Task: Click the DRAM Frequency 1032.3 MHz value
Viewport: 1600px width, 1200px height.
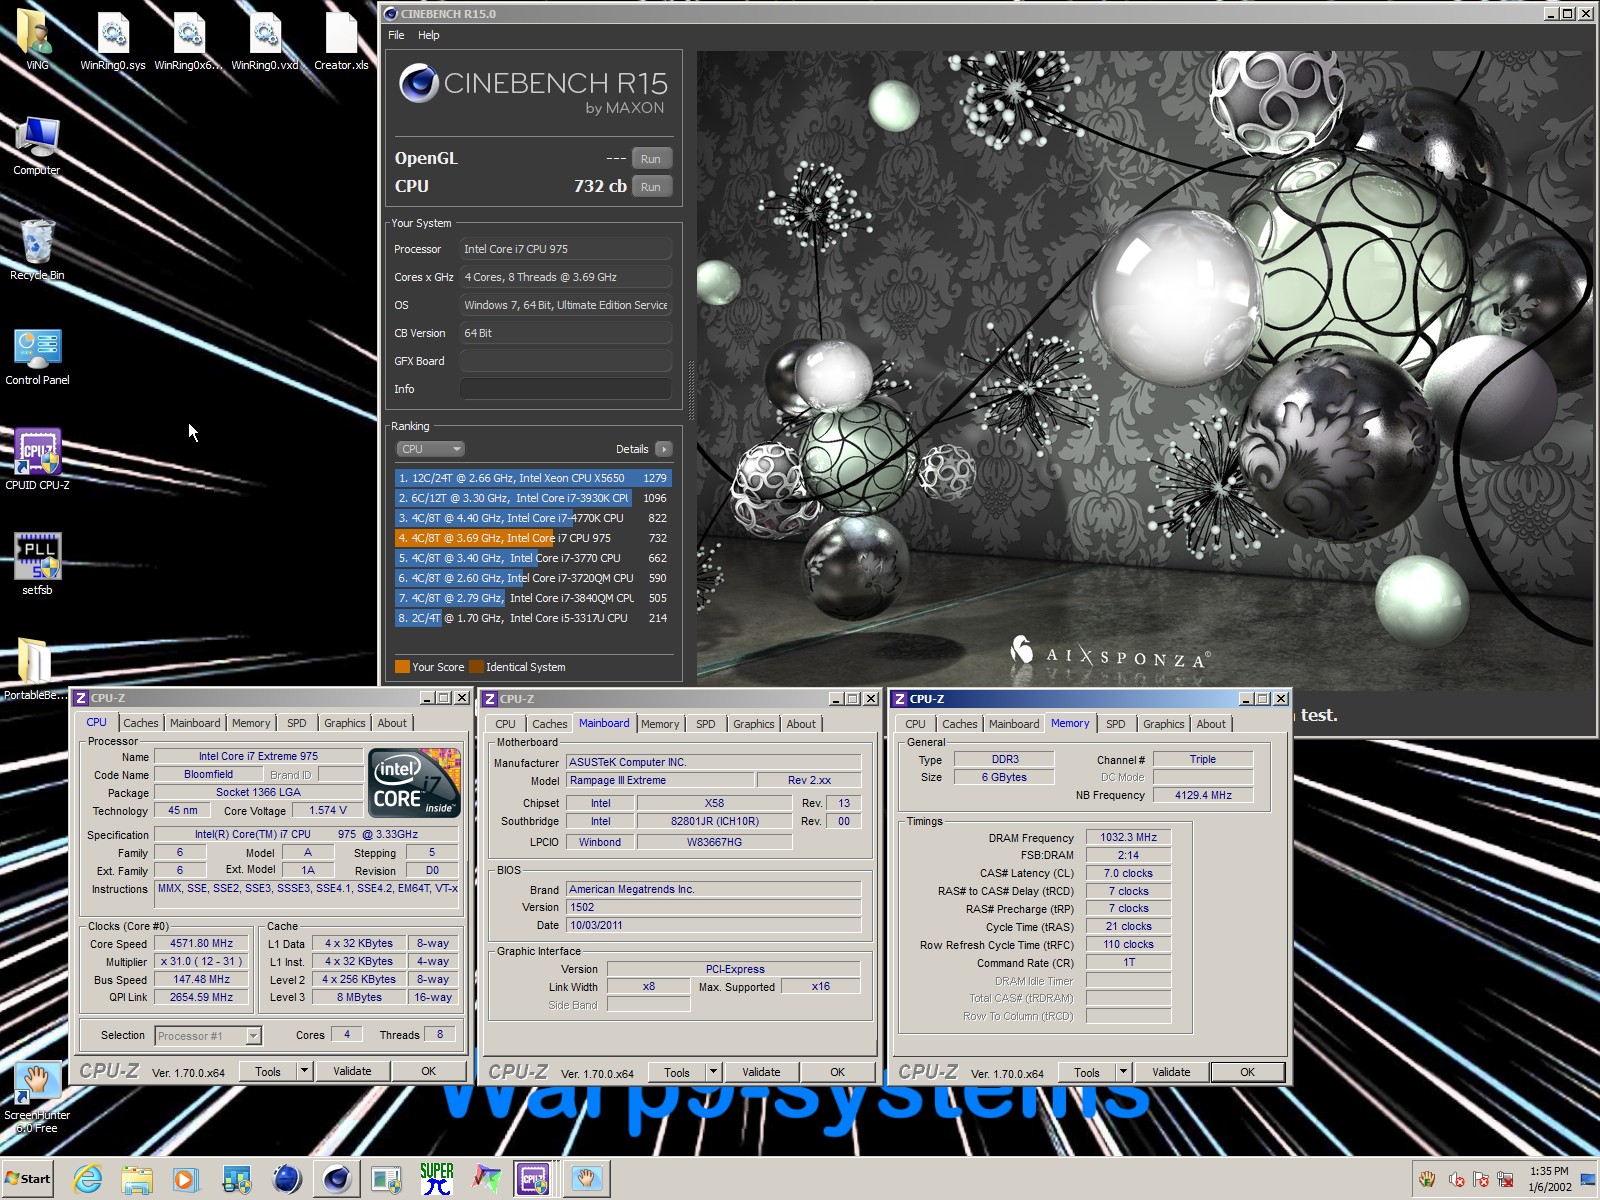Action: (x=1128, y=837)
